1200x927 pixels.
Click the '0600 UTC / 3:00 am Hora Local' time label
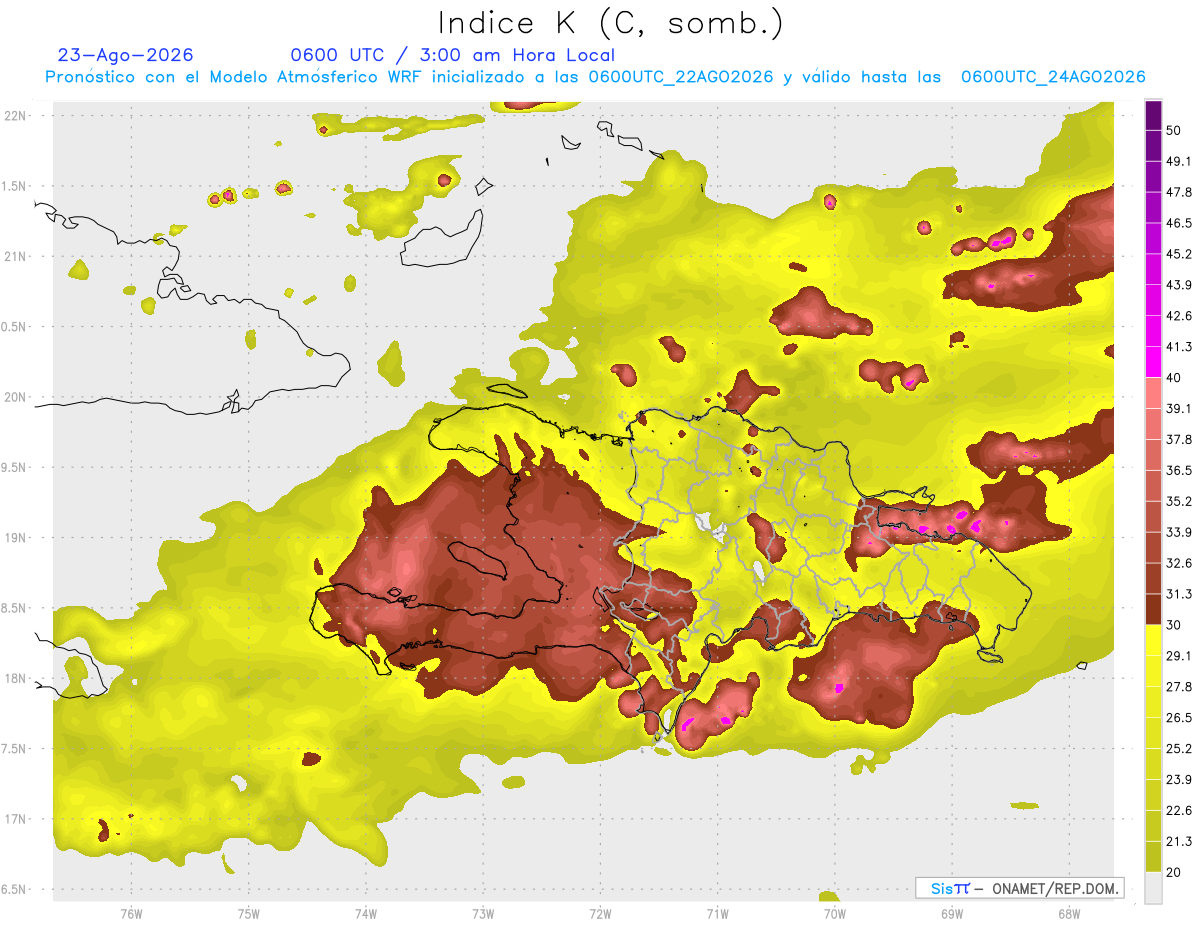click(452, 55)
